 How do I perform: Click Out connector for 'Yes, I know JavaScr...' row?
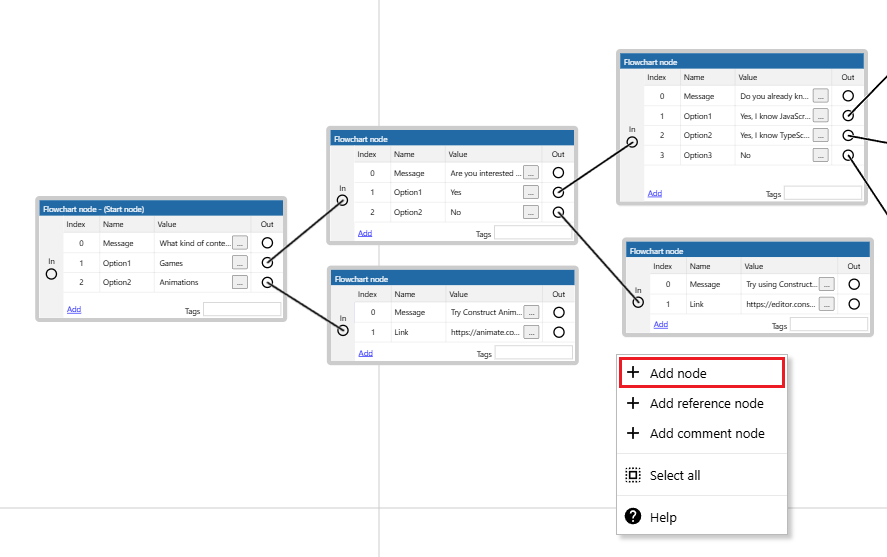(848, 116)
